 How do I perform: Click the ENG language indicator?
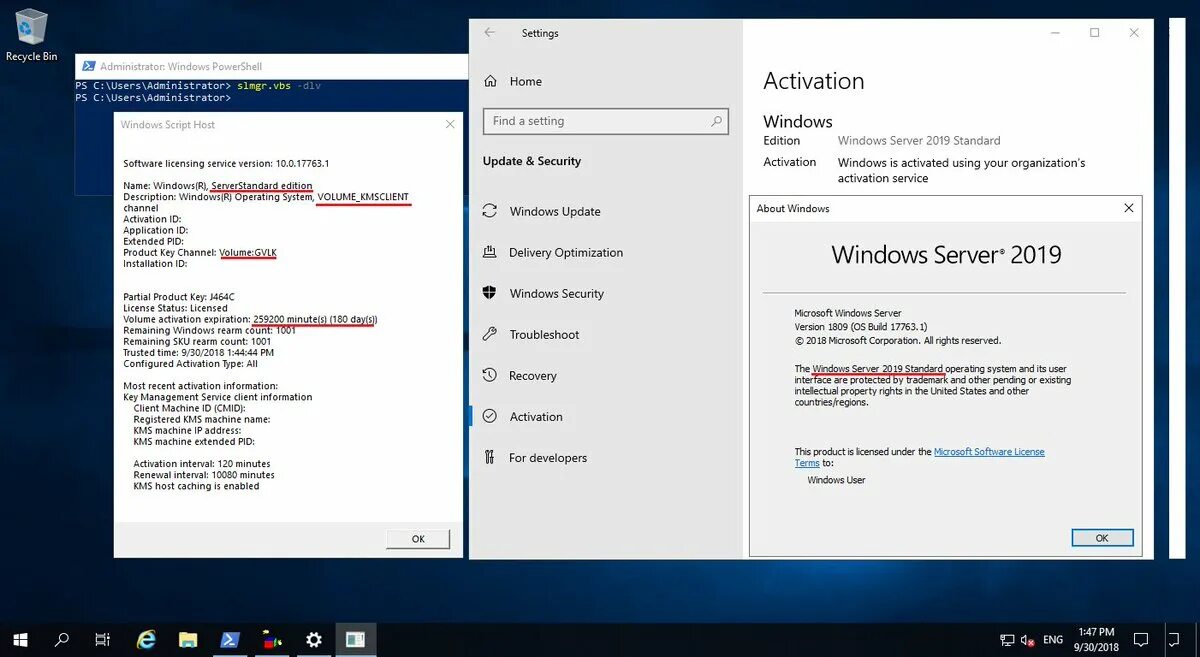click(x=1053, y=640)
